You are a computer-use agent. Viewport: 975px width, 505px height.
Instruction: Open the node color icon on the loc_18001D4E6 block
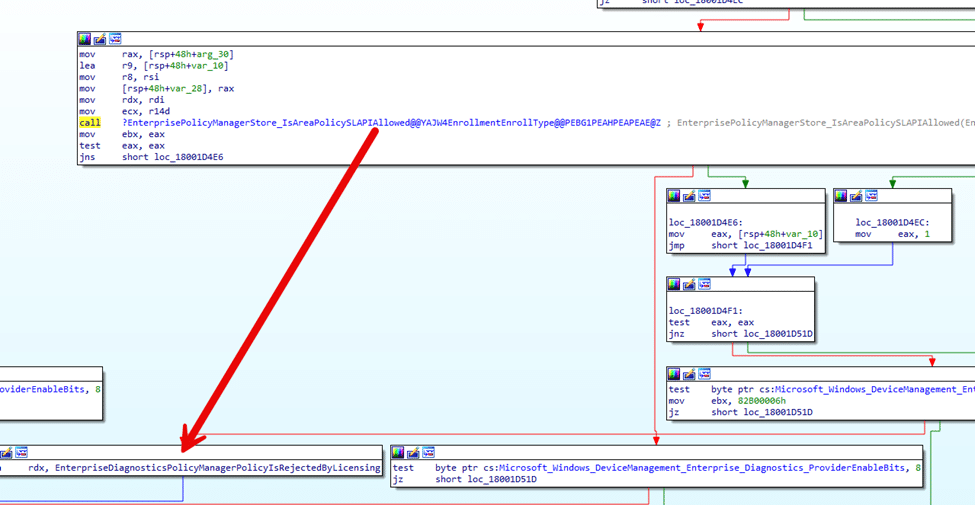tap(674, 196)
